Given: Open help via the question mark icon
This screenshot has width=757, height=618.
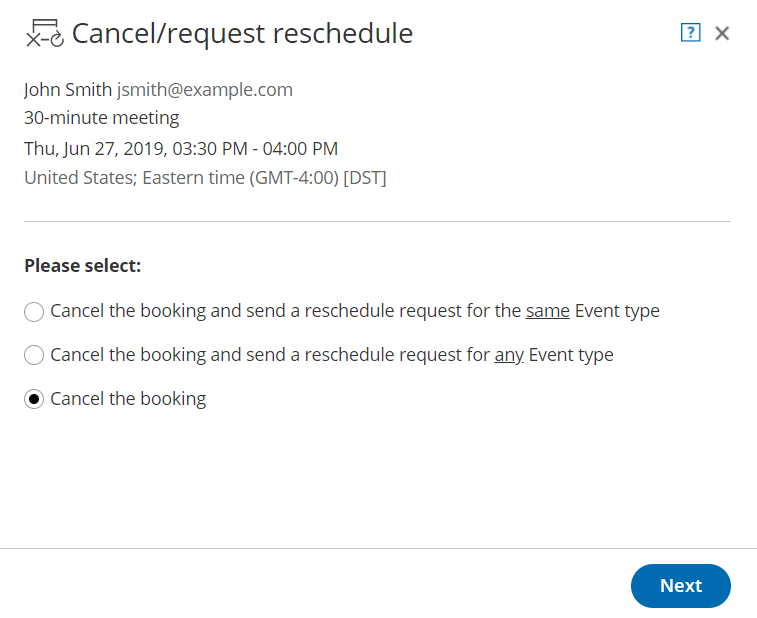Looking at the screenshot, I should click(x=690, y=33).
